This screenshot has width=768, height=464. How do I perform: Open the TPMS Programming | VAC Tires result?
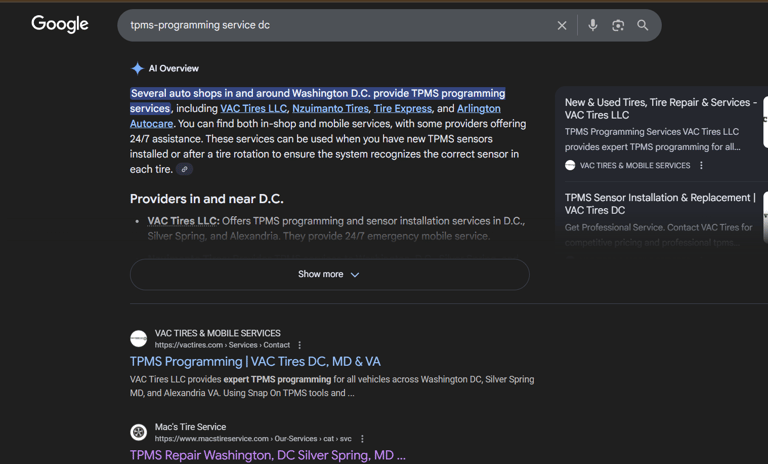coord(255,361)
